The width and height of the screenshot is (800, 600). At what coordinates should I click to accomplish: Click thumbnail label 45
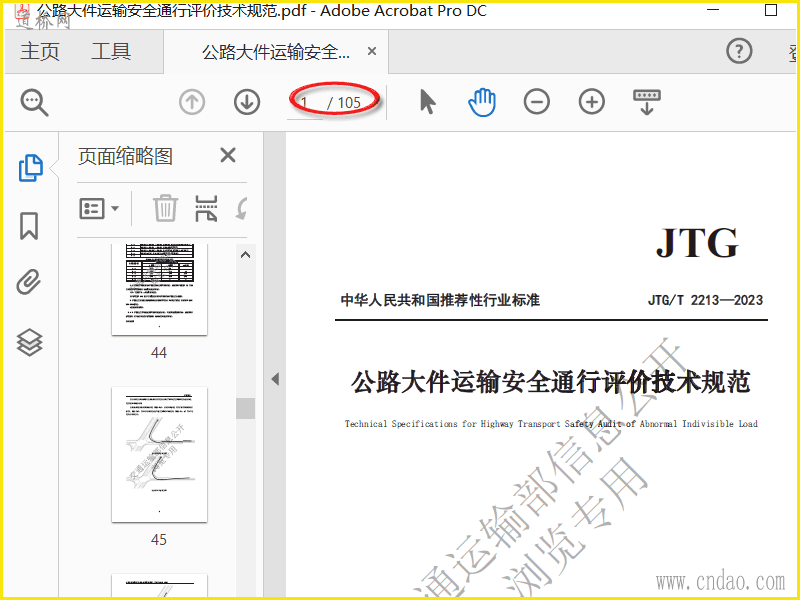pos(159,540)
